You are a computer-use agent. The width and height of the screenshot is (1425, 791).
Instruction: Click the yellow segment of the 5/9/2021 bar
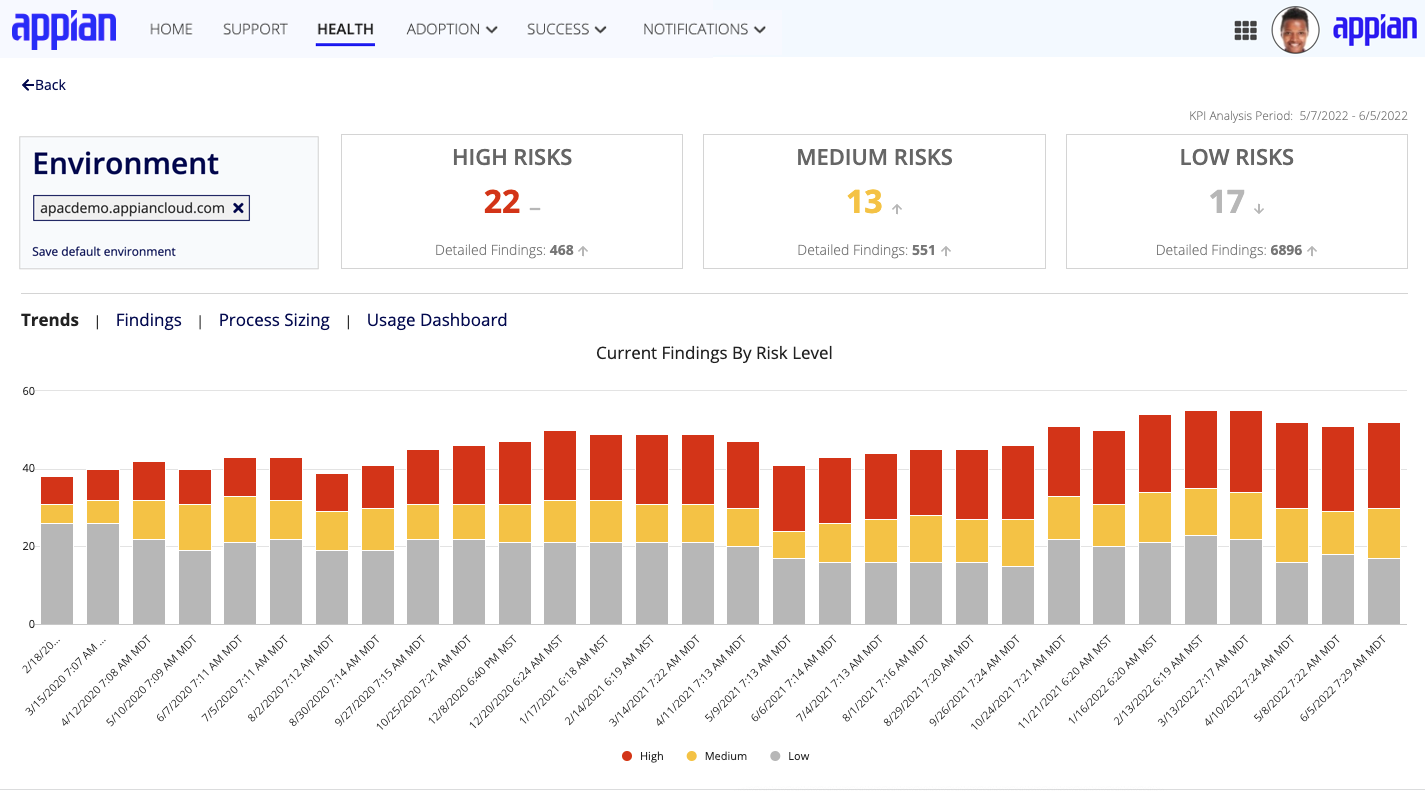coord(789,544)
